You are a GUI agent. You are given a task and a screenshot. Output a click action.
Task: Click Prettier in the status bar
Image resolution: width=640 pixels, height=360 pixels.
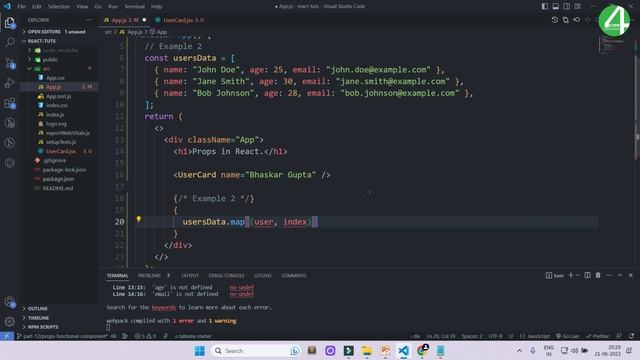pos(597,336)
